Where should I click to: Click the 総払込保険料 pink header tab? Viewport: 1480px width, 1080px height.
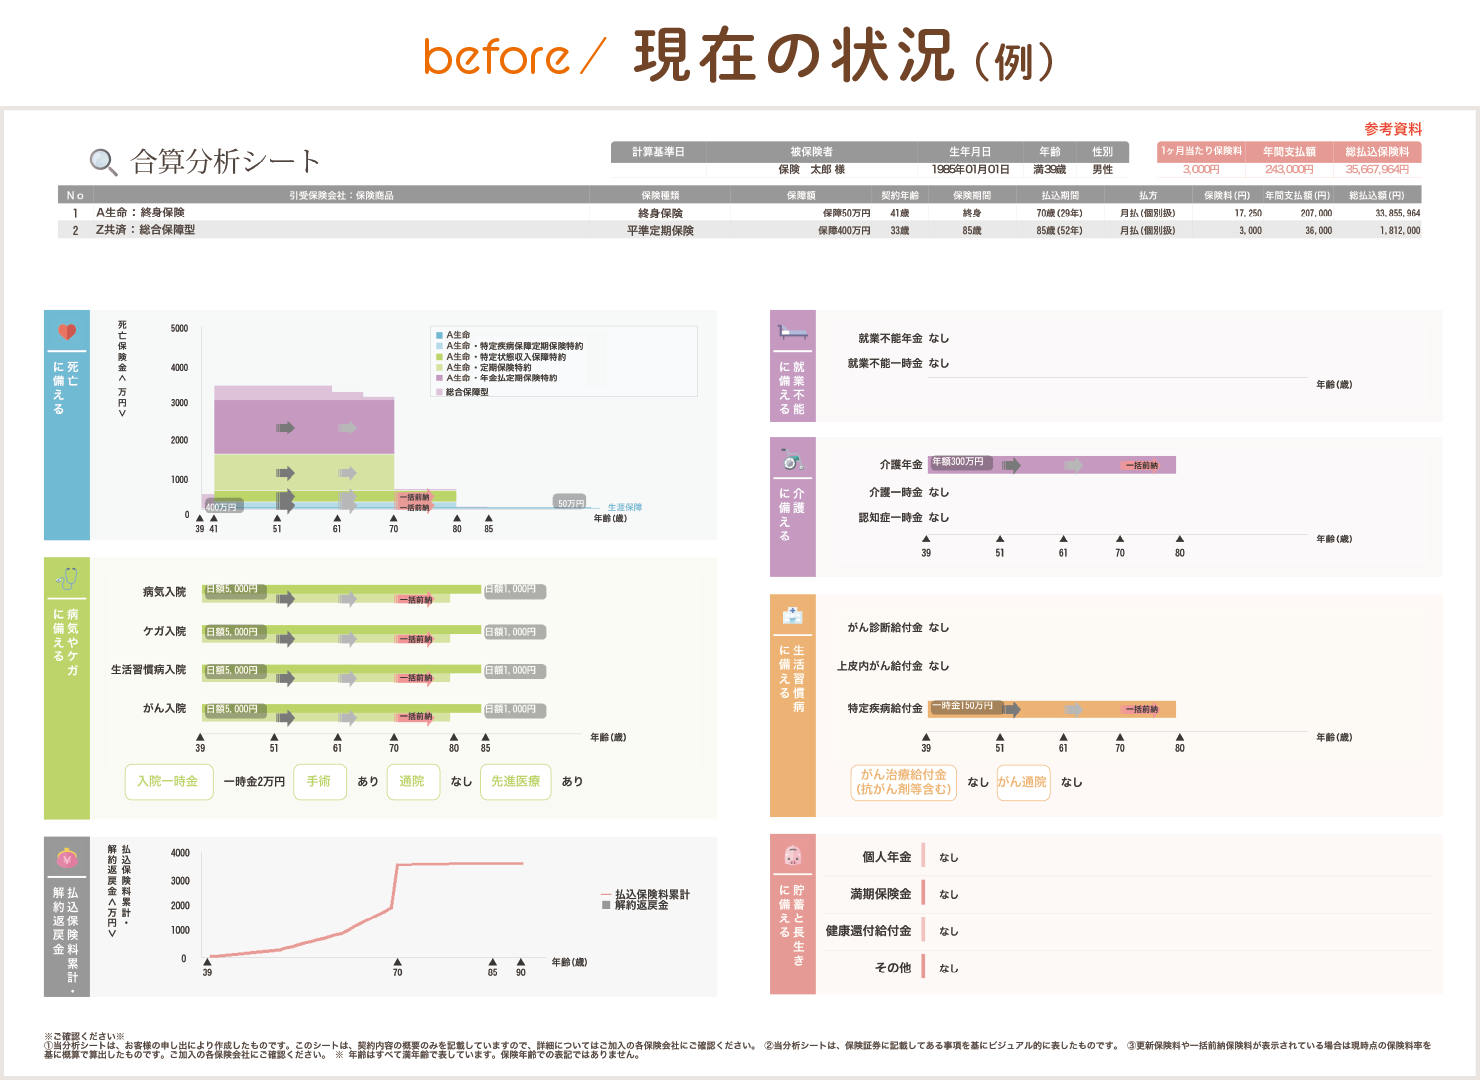tap(1377, 152)
